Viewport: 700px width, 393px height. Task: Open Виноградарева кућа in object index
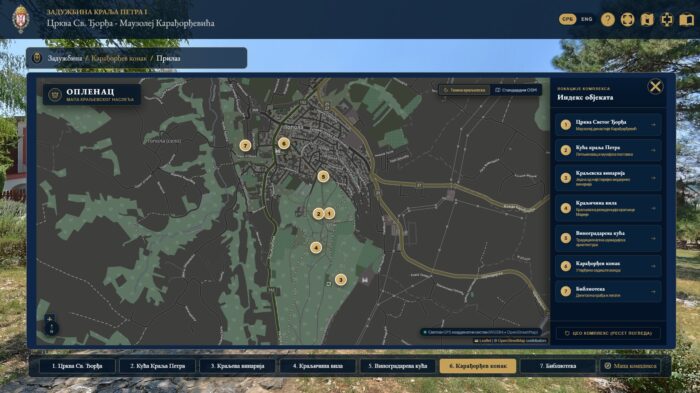[608, 238]
